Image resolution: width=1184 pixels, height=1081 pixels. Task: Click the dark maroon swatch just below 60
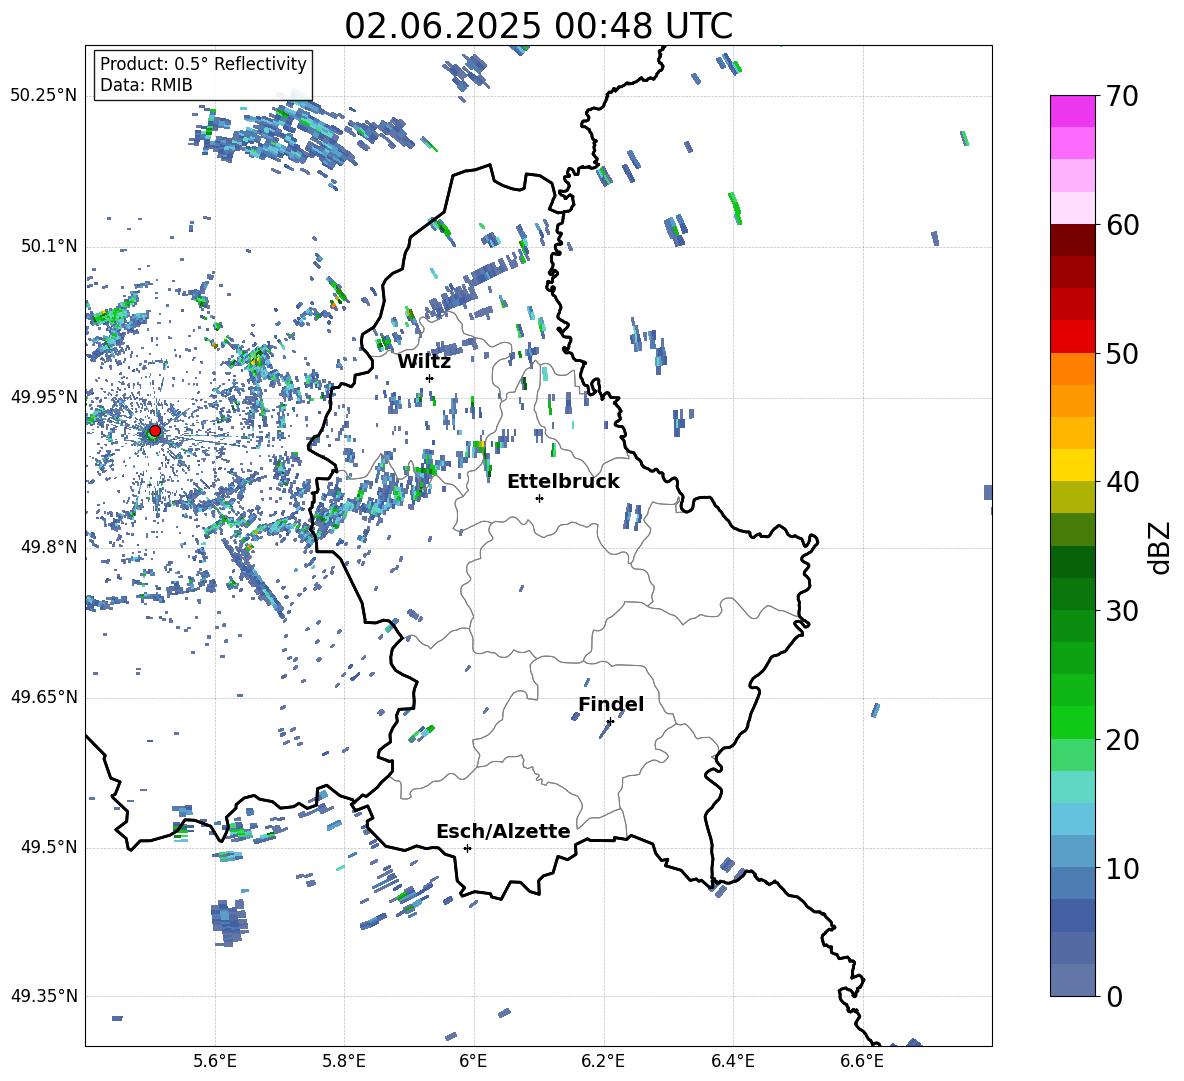[x=1072, y=240]
